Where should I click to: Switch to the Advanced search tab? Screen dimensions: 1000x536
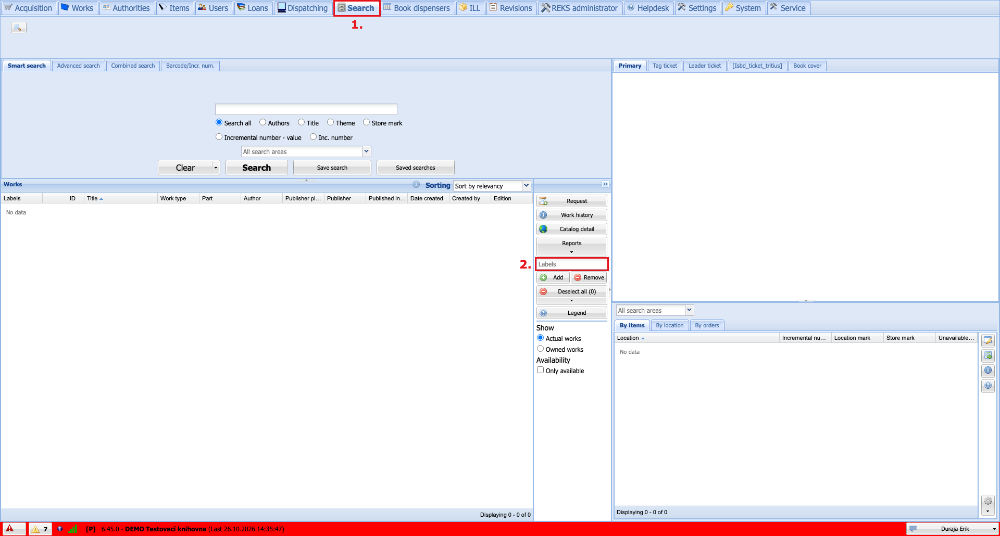[x=78, y=66]
